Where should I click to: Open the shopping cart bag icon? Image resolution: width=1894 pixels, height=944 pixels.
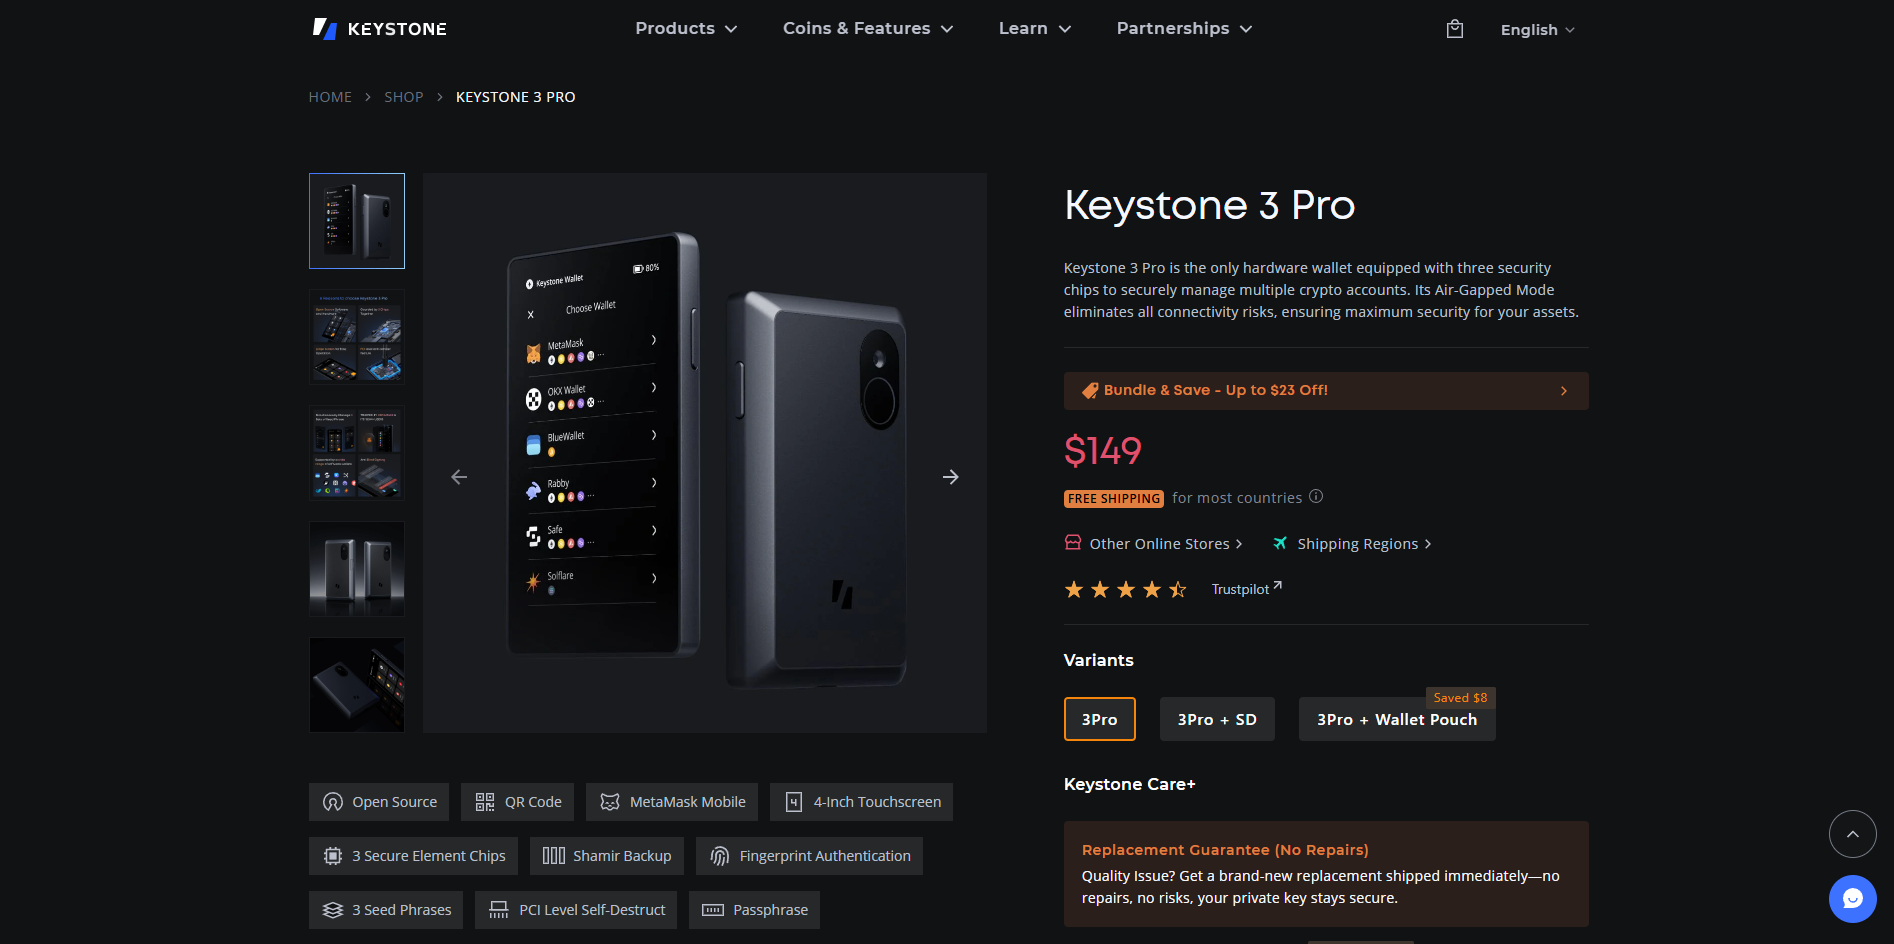1453,29
